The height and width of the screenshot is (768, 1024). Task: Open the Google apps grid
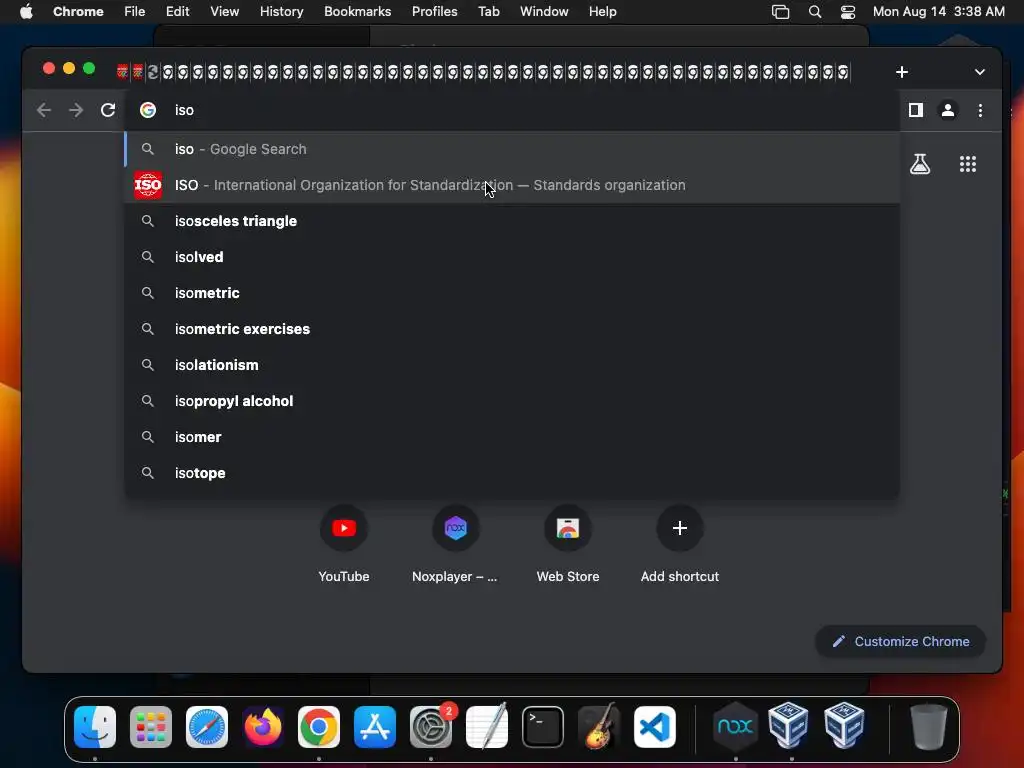[x=968, y=164]
